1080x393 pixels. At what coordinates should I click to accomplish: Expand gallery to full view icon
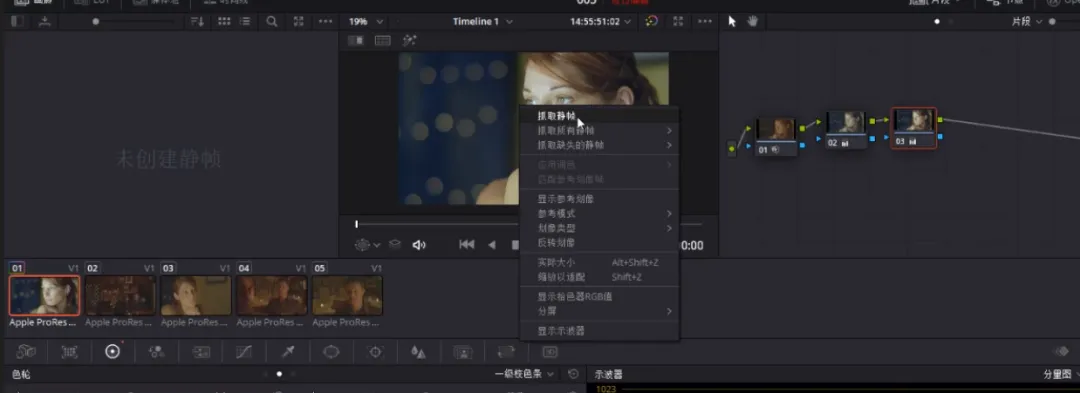point(298,21)
